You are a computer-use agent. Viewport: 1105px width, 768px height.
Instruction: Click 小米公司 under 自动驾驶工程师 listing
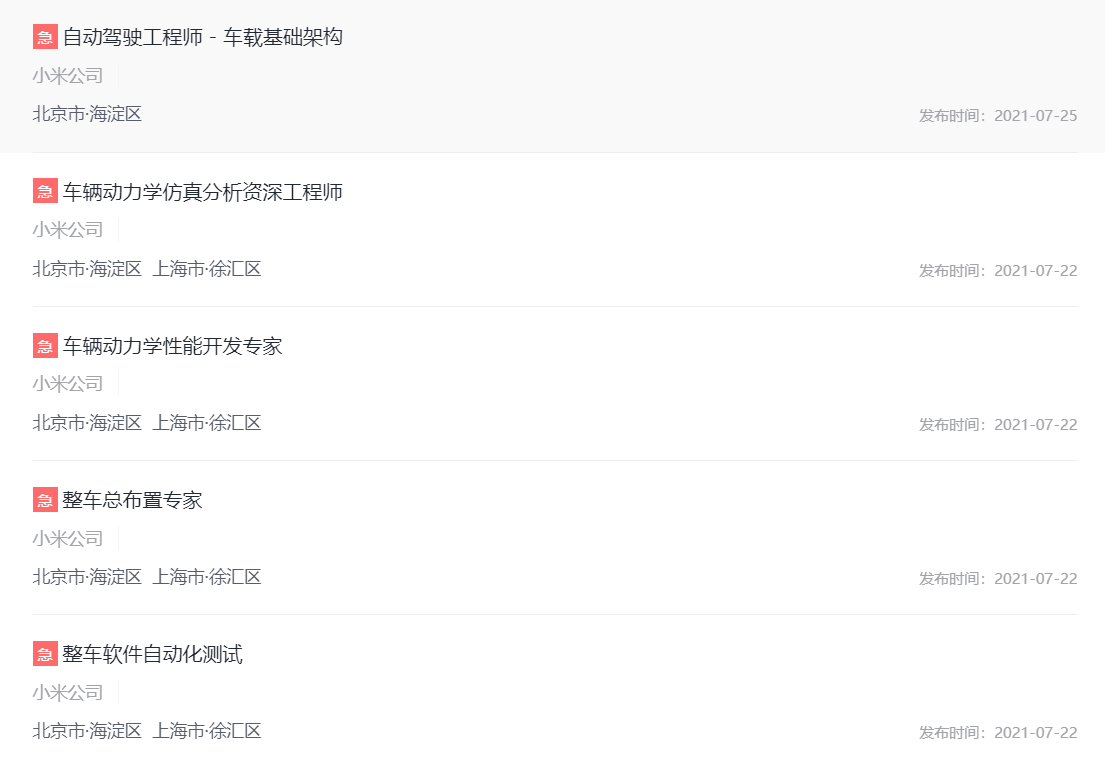point(68,76)
